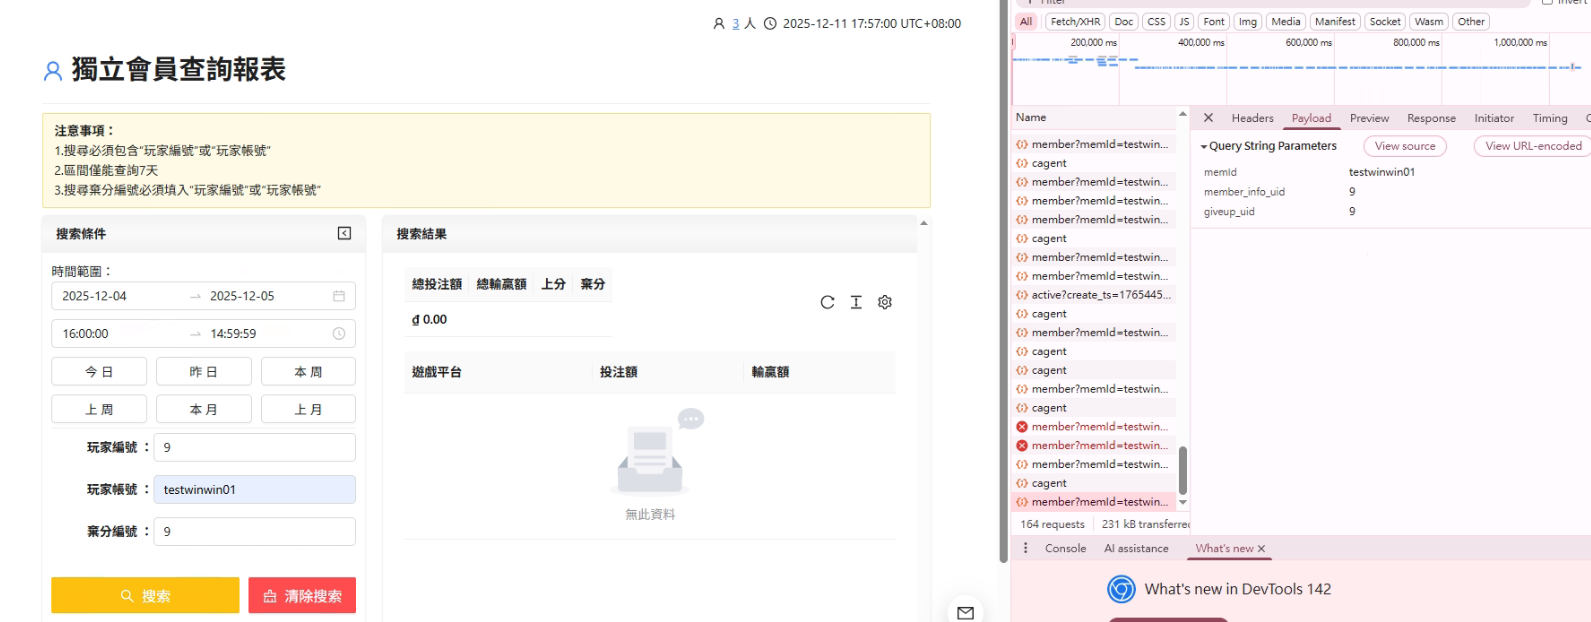
Task: Close the What's new drawer tab
Action: tap(1262, 549)
